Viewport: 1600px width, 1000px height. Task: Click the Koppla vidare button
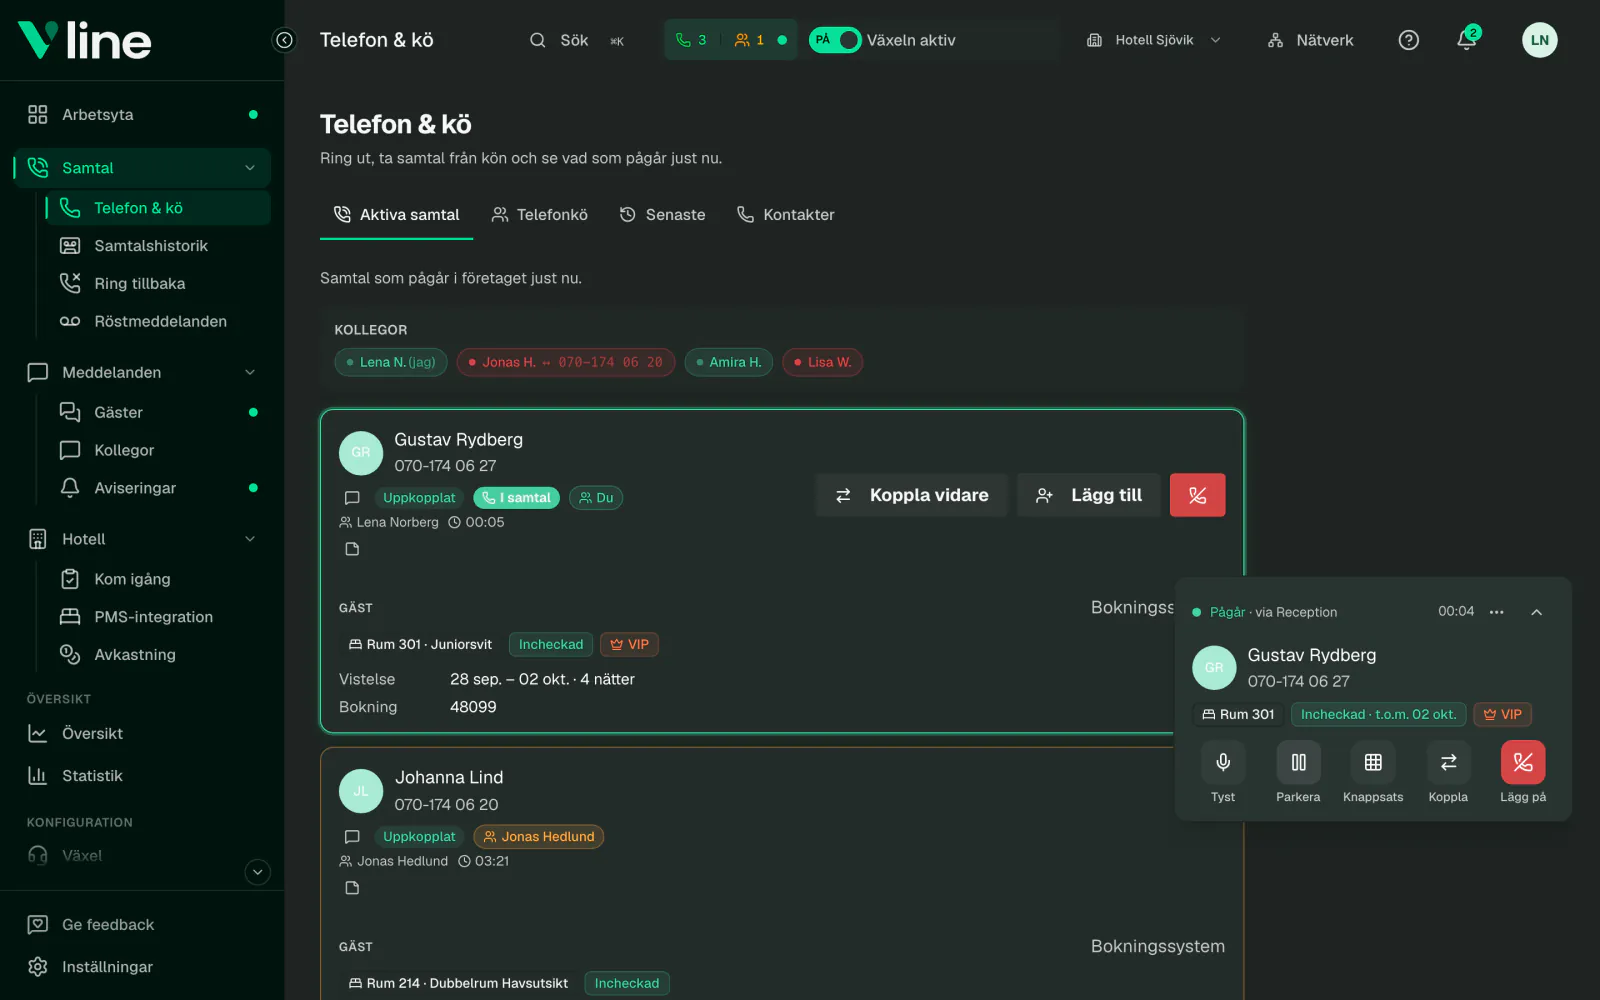tap(911, 495)
